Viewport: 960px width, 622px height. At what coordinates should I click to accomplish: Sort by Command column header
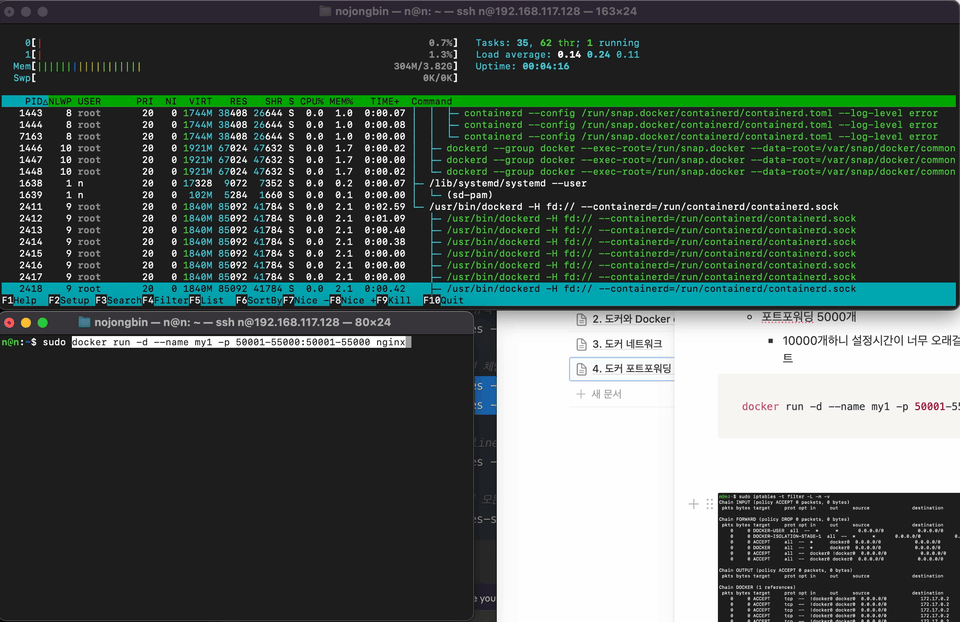point(432,102)
